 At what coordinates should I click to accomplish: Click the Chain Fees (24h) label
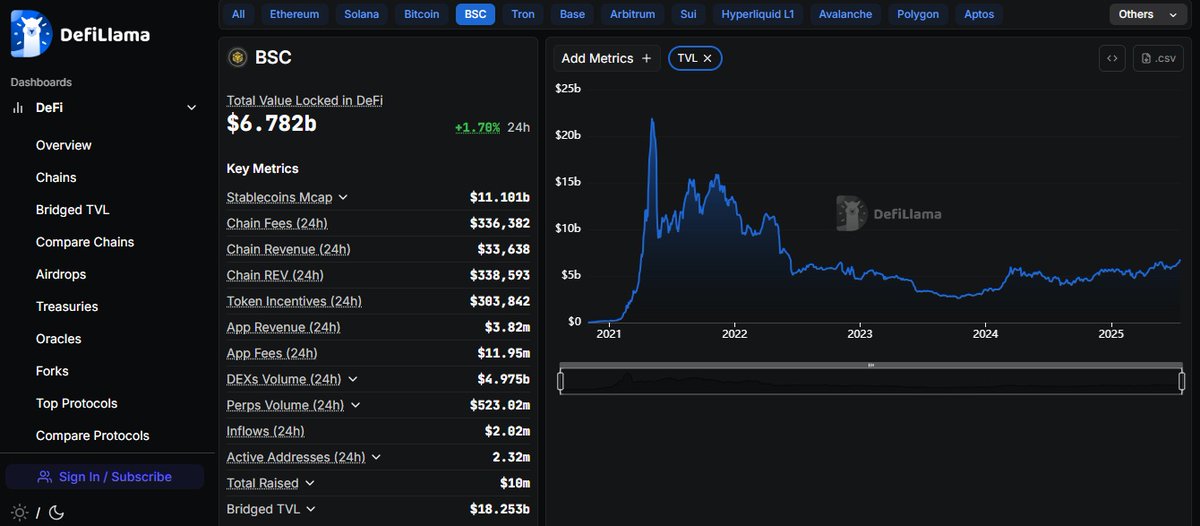(277, 223)
